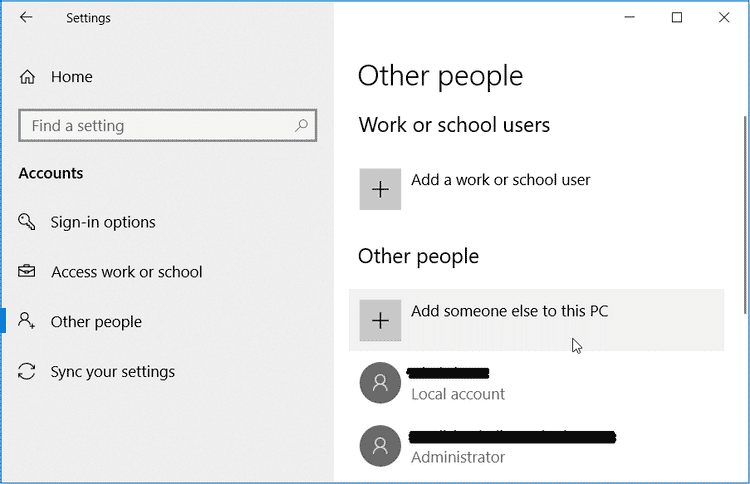
Task: Select the Local account user avatar
Action: point(380,383)
